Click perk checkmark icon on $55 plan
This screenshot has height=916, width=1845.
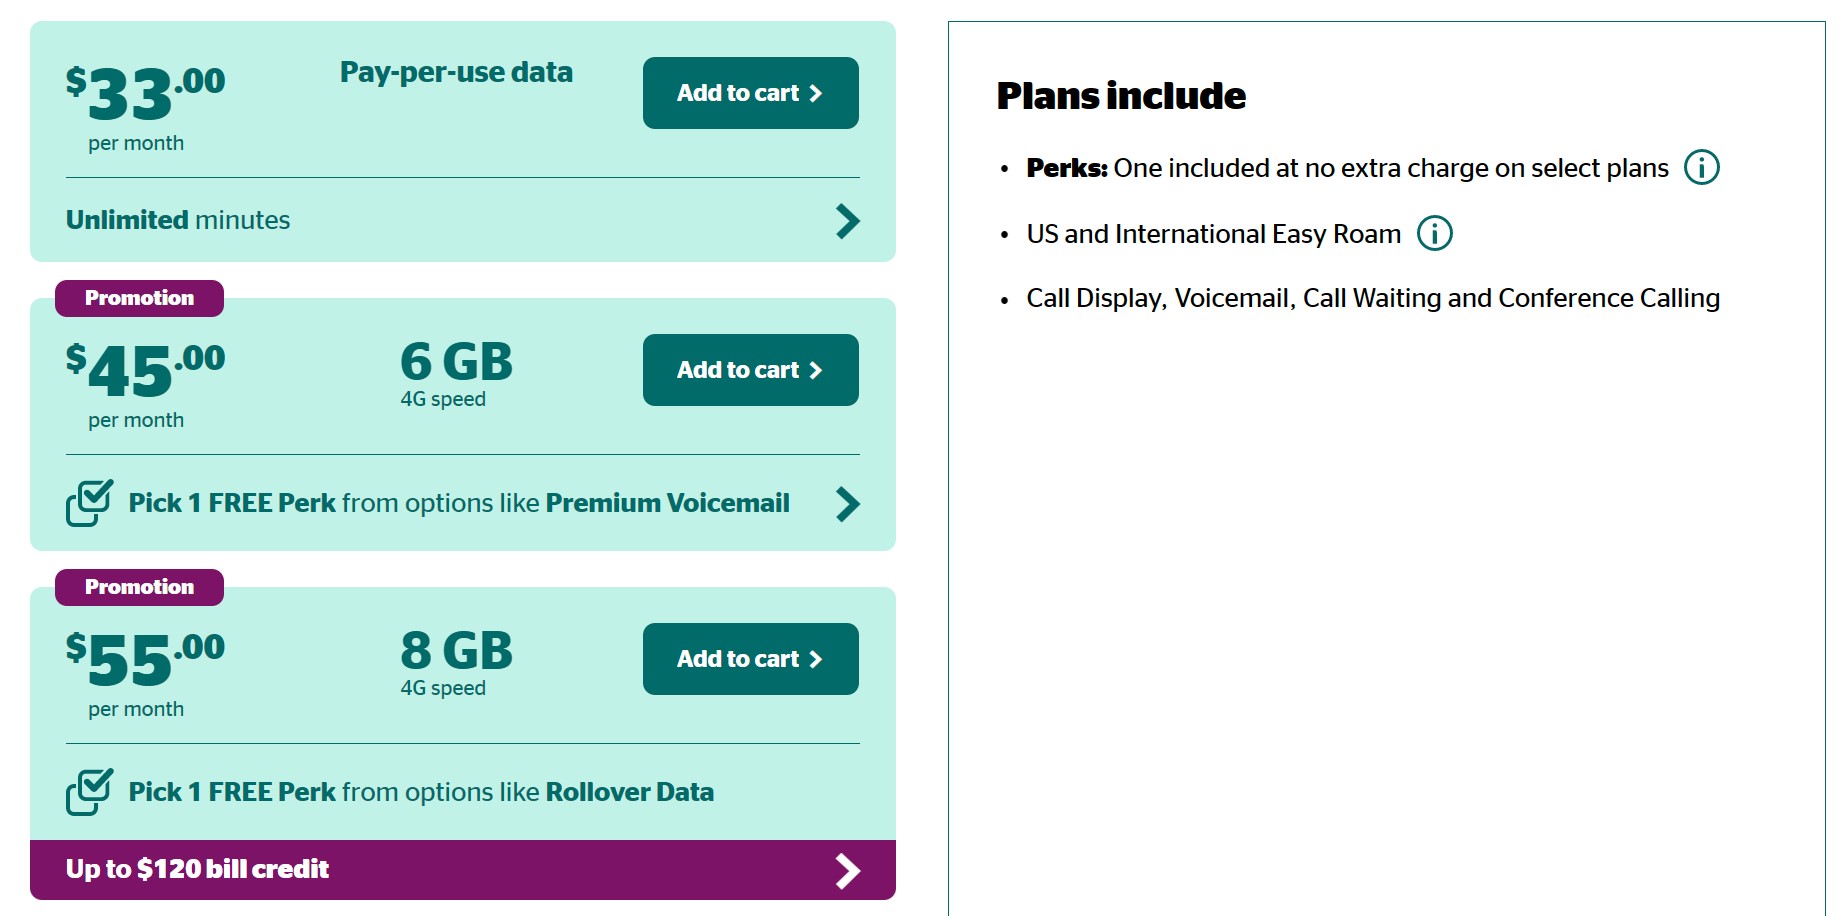coord(89,792)
